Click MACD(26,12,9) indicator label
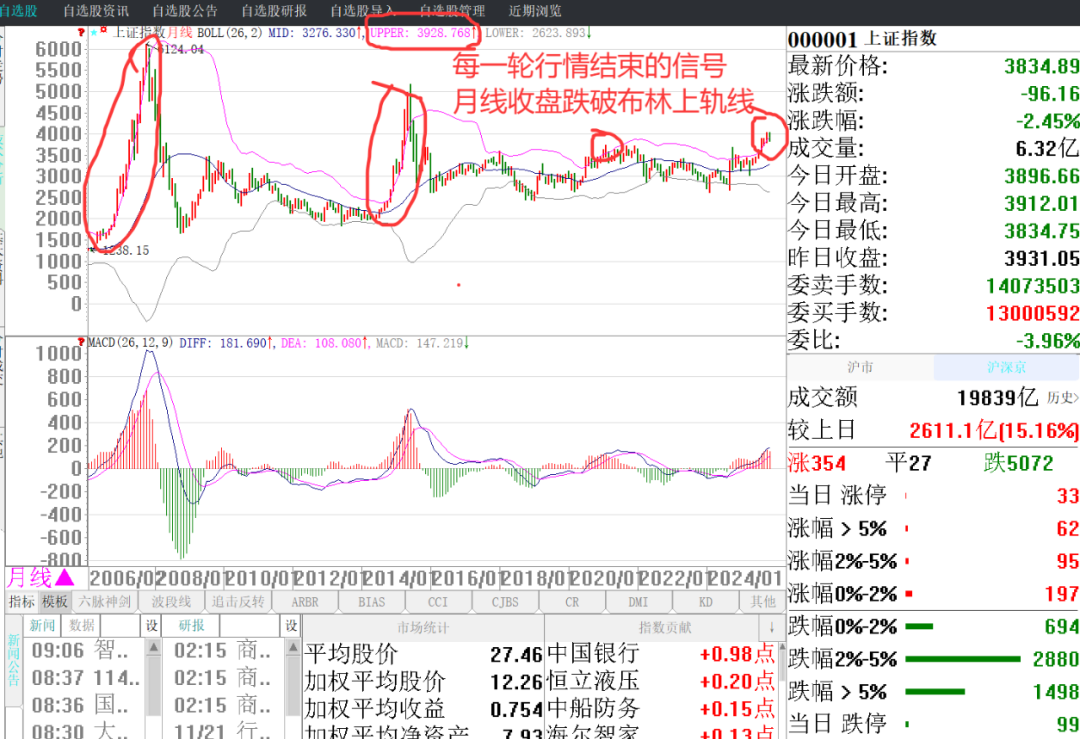This screenshot has width=1080, height=739. pos(130,342)
